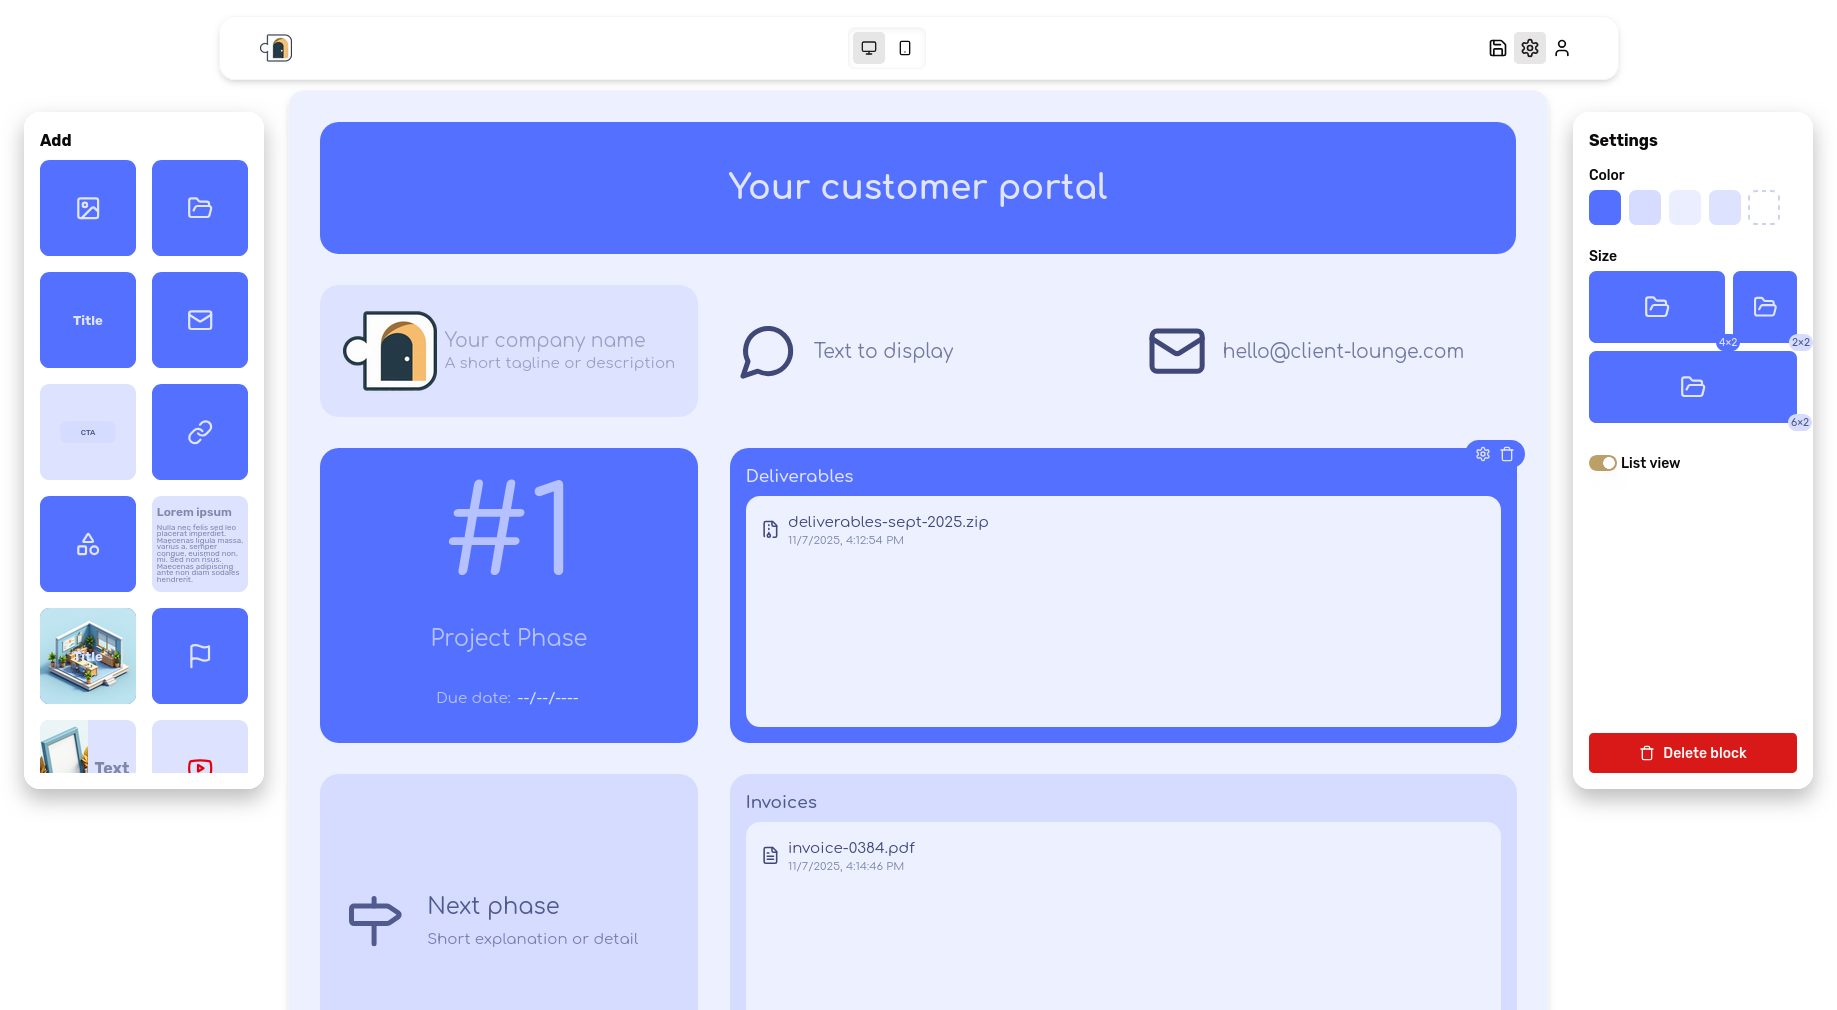Switch to desktop preview mode
The image size is (1837, 1010).
point(868,47)
